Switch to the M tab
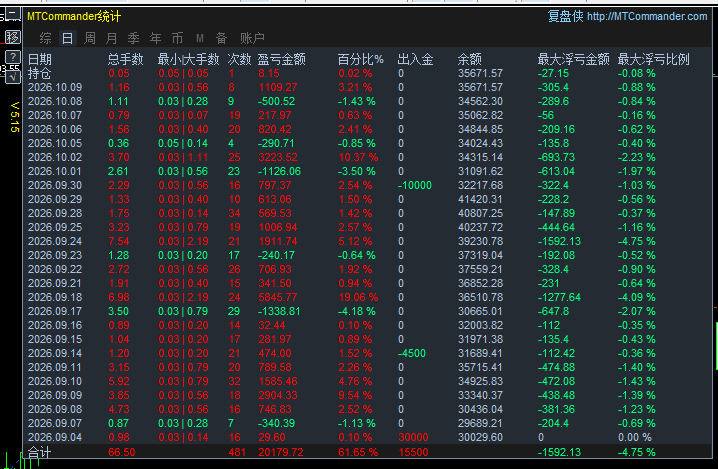This screenshot has width=718, height=469. coord(200,38)
